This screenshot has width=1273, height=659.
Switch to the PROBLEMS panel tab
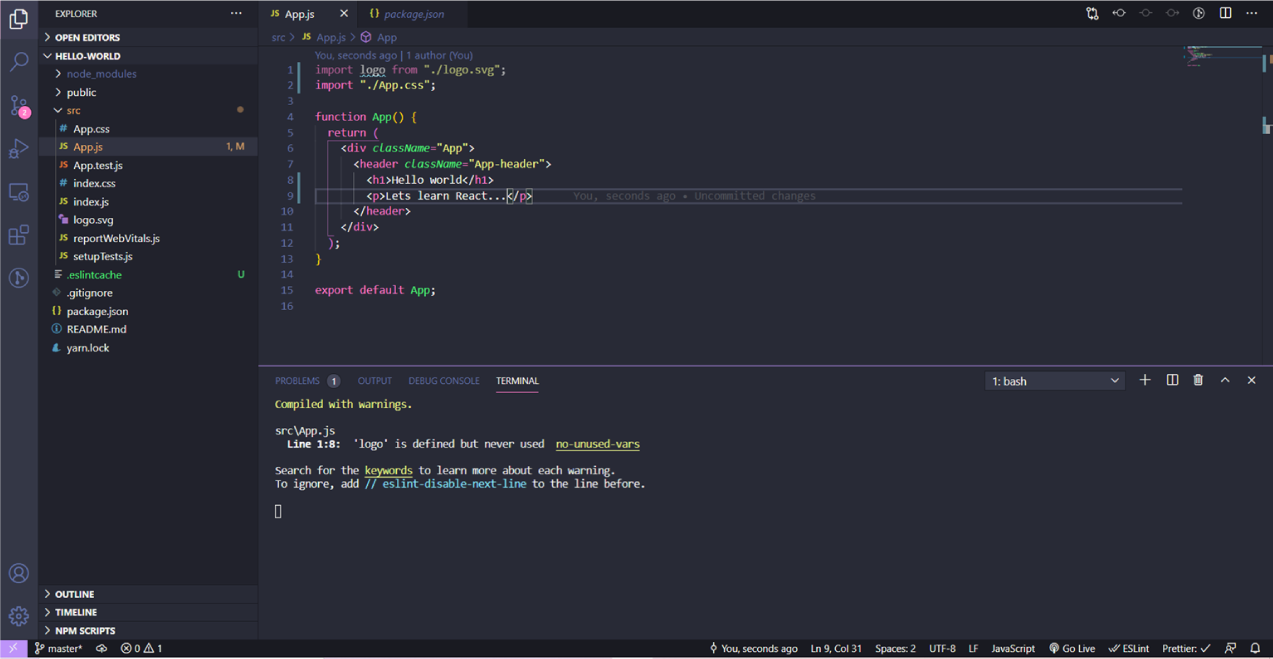pyautogui.click(x=298, y=381)
